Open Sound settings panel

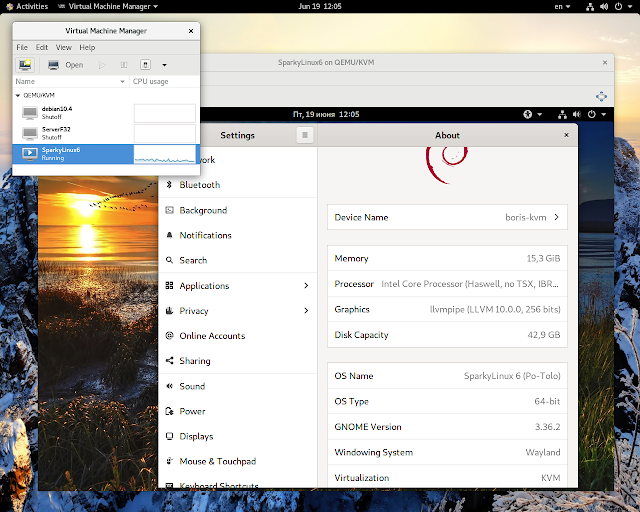(238, 386)
